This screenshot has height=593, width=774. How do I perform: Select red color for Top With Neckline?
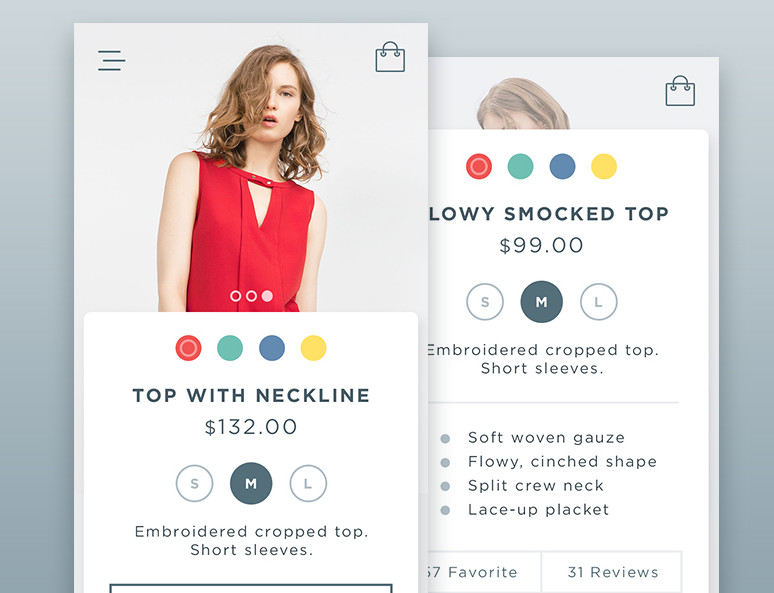188,348
